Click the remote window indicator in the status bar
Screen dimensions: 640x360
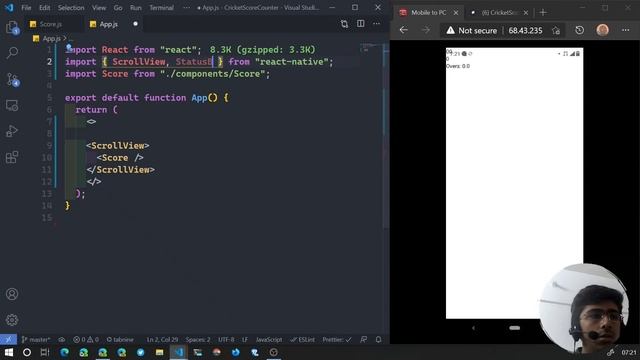8,340
